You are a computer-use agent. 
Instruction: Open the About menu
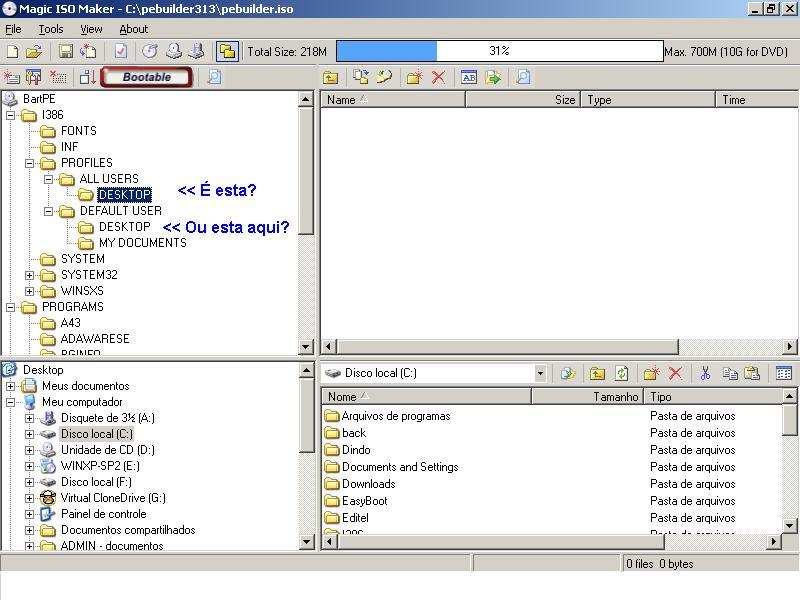[134, 29]
